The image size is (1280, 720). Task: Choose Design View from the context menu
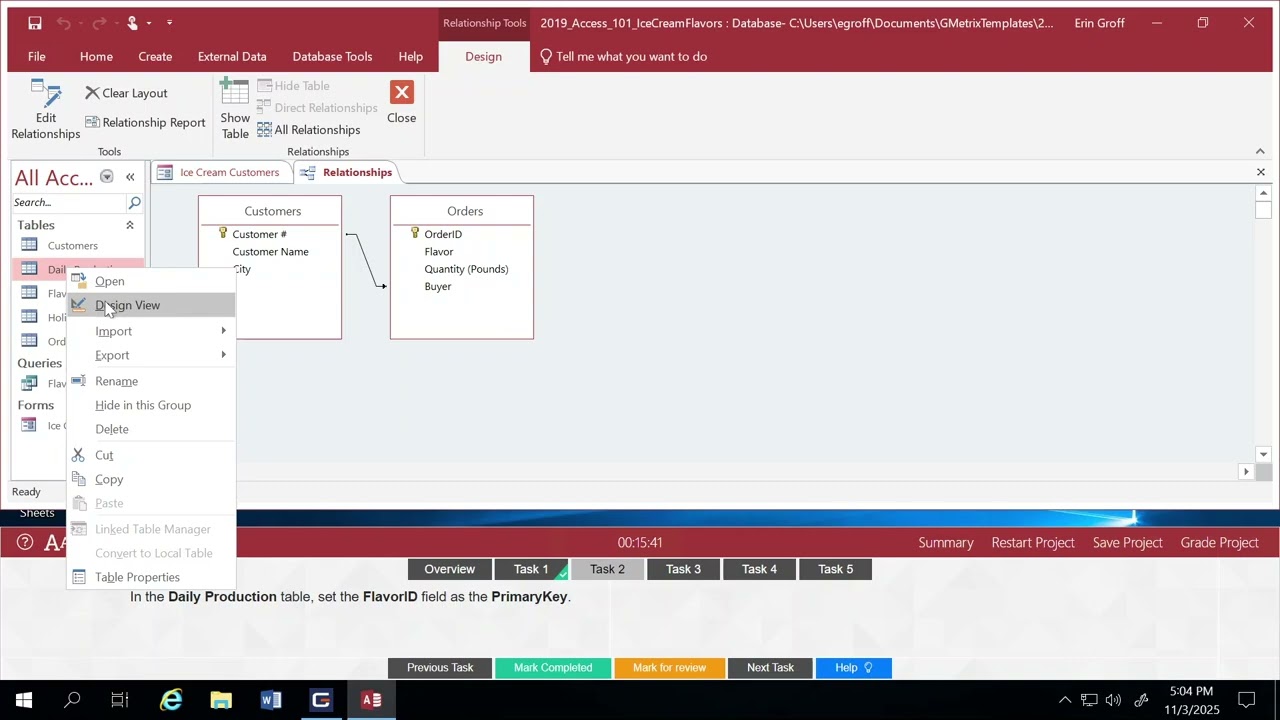click(152, 305)
